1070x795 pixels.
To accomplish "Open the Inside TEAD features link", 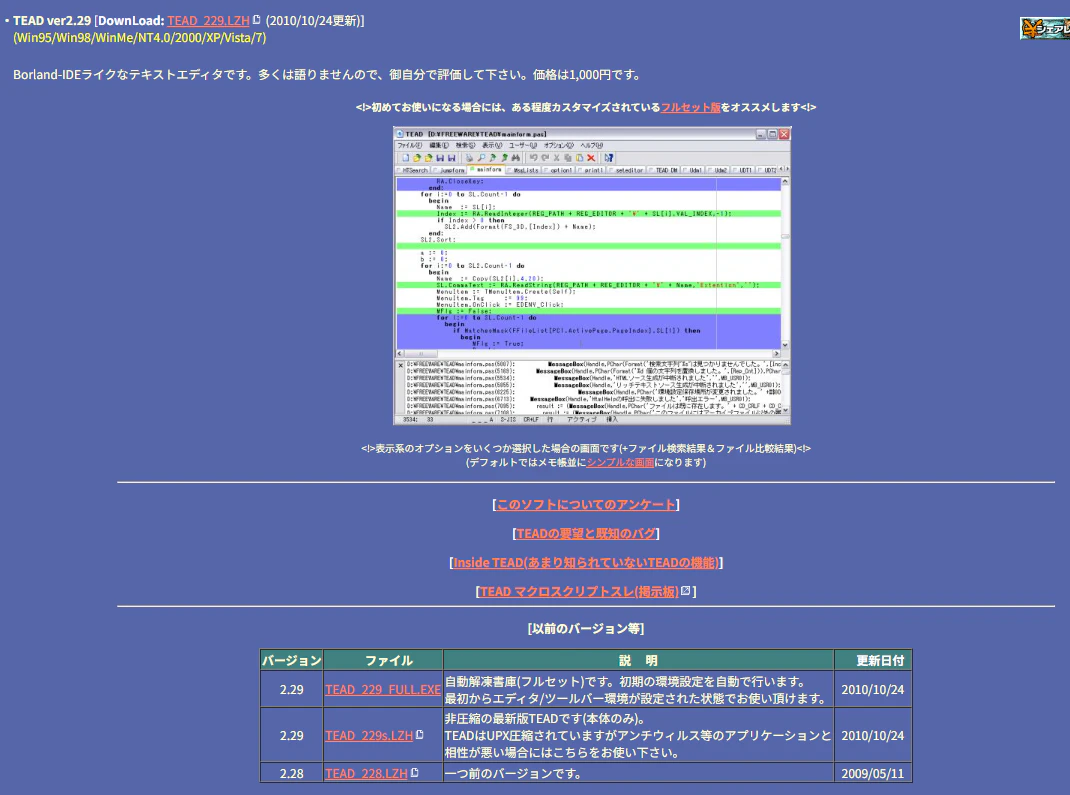I will [x=585, y=562].
